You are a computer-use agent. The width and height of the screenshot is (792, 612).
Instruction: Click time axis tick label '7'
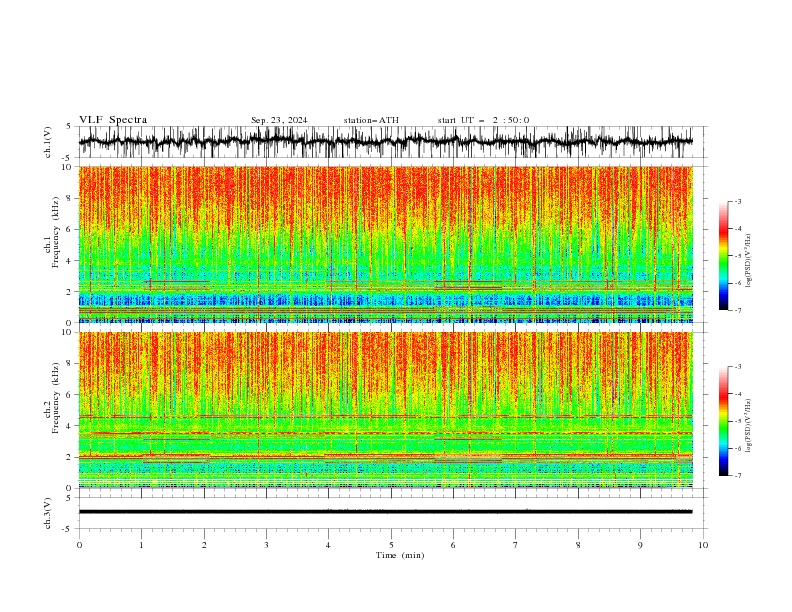[x=516, y=545]
